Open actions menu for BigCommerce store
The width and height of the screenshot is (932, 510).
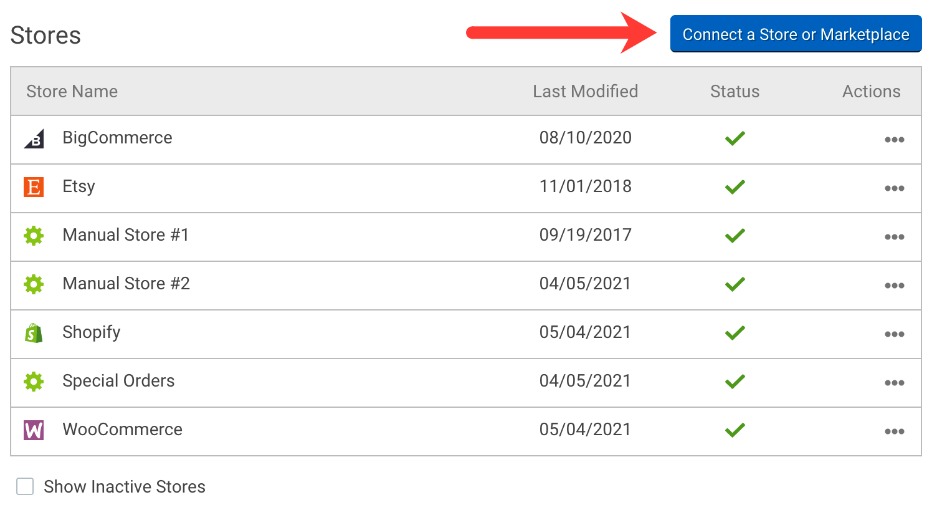[x=894, y=140]
